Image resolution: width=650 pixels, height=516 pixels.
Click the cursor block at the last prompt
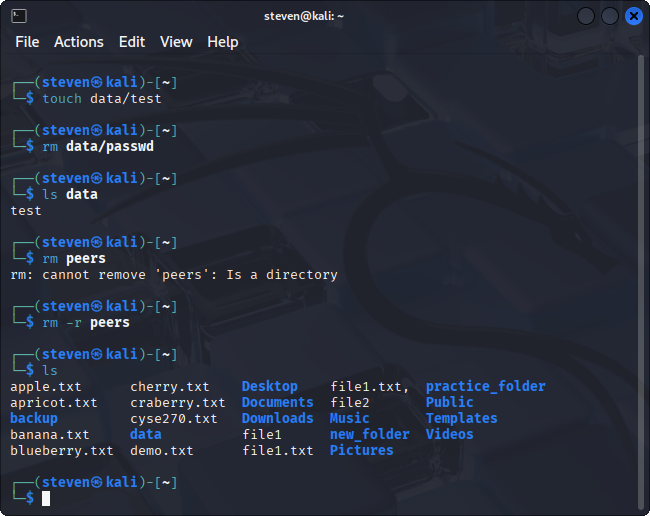click(46, 498)
